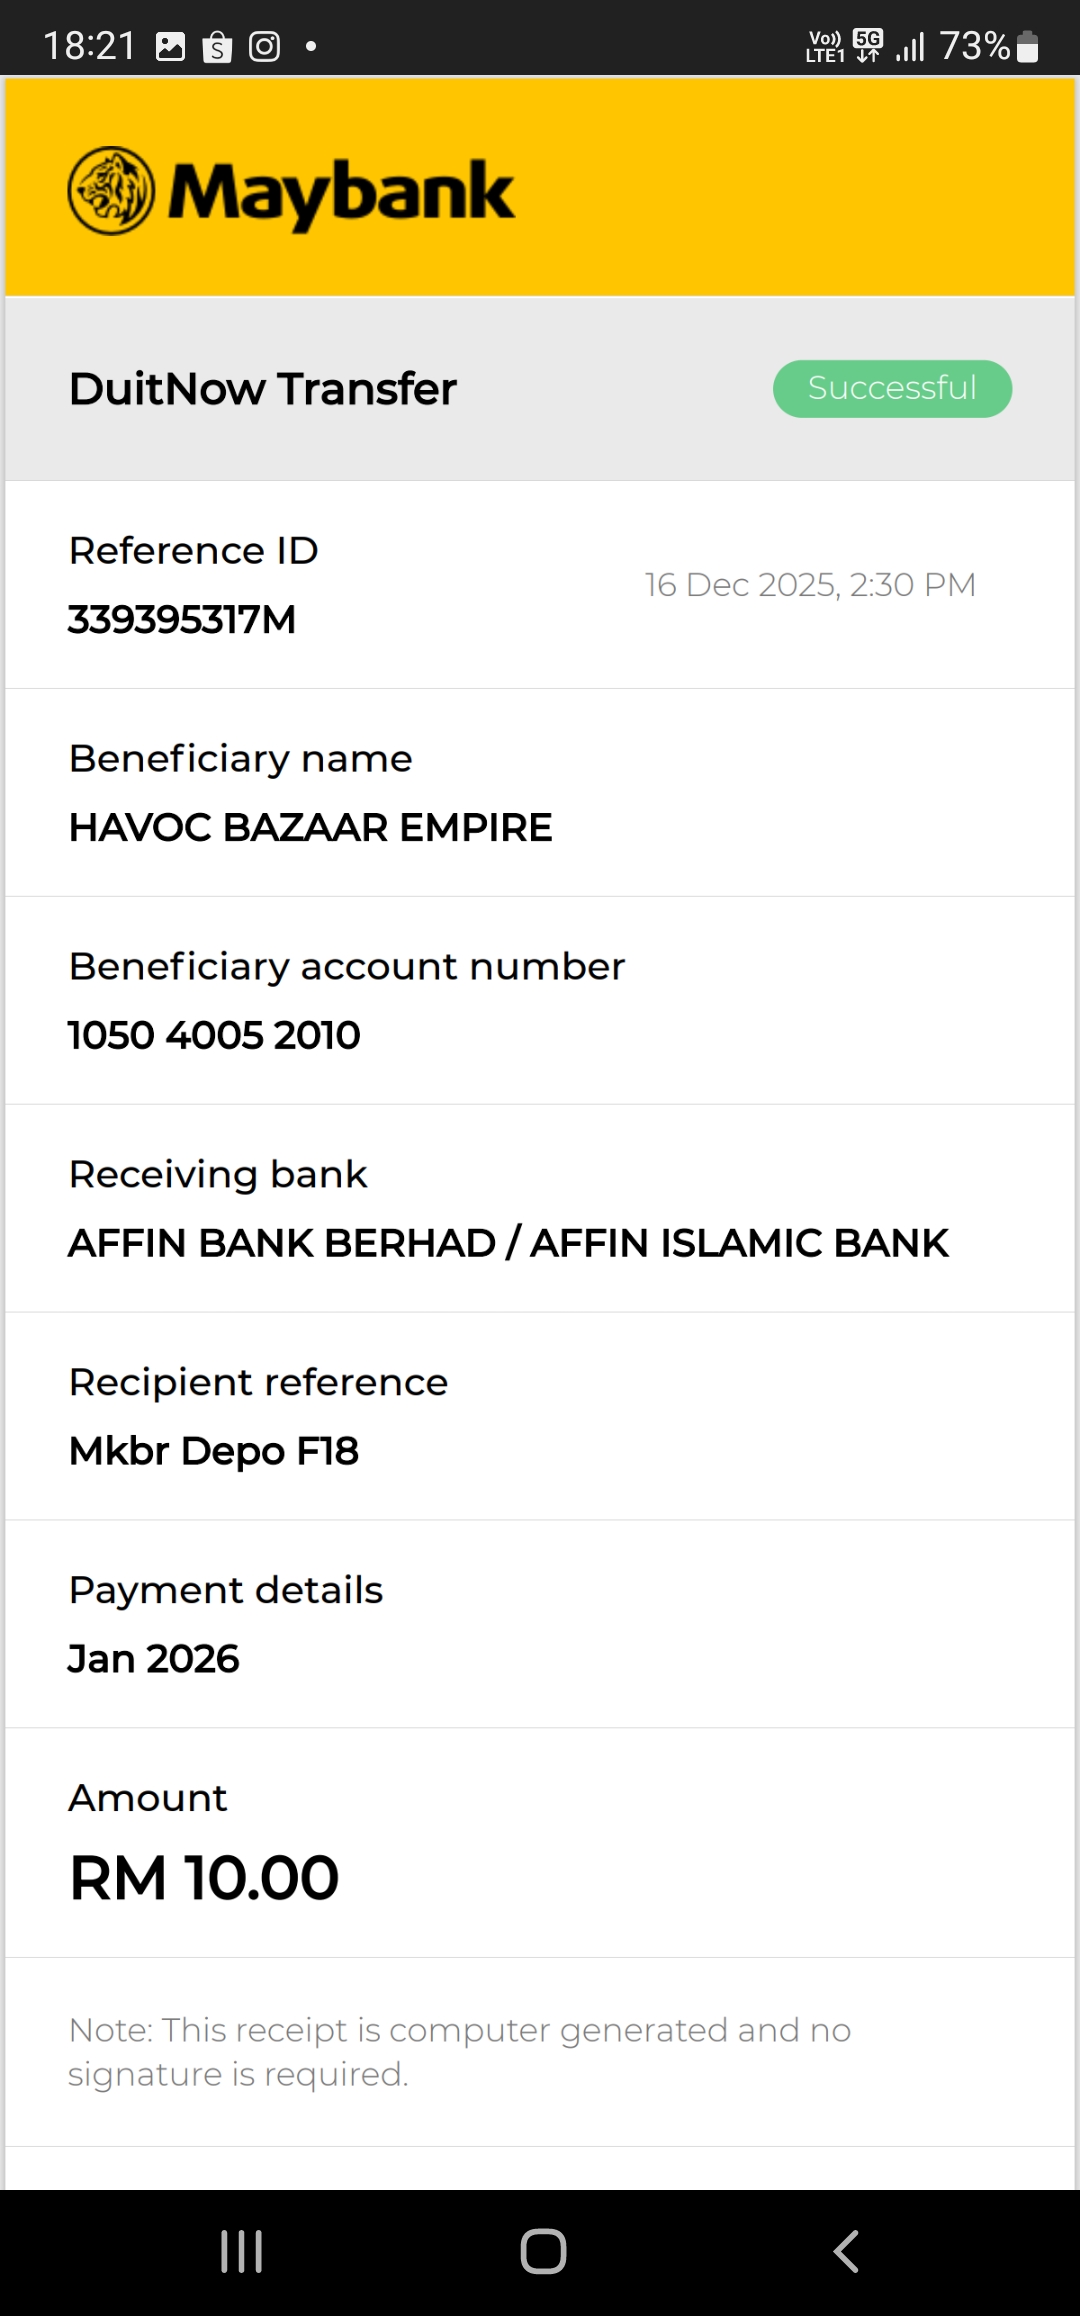Tap the DuitNow Transfer heading
Screen dimensions: 1080x2316
(262, 389)
